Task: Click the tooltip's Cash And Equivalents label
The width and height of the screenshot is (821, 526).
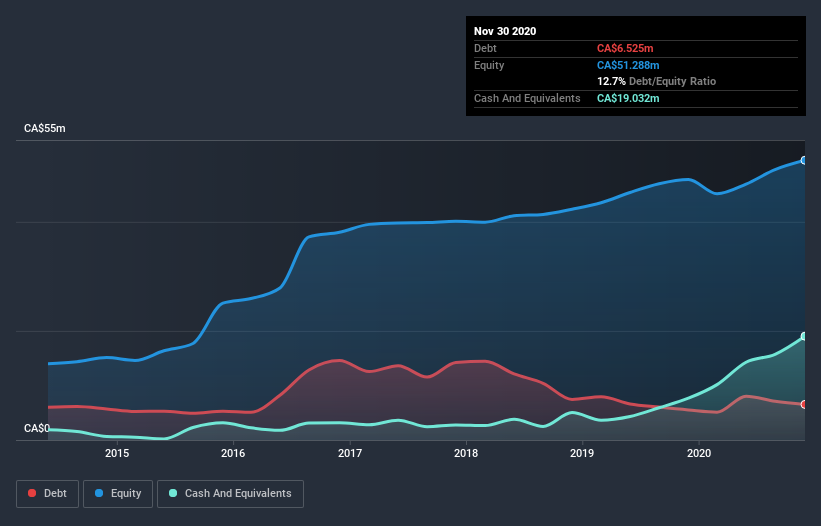Action: point(527,98)
